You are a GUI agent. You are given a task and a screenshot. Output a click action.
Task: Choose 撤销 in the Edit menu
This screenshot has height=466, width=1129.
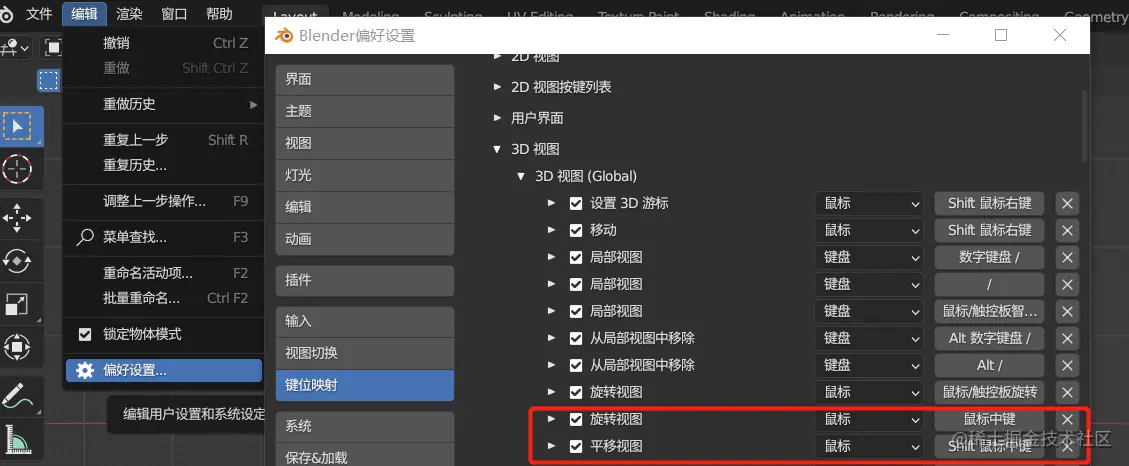tap(162, 43)
